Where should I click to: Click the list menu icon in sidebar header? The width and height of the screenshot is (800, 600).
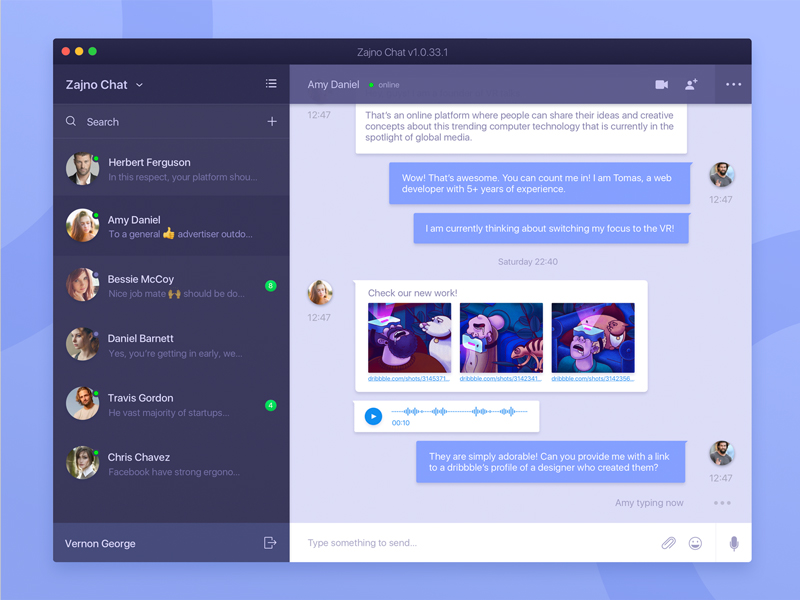point(271,84)
